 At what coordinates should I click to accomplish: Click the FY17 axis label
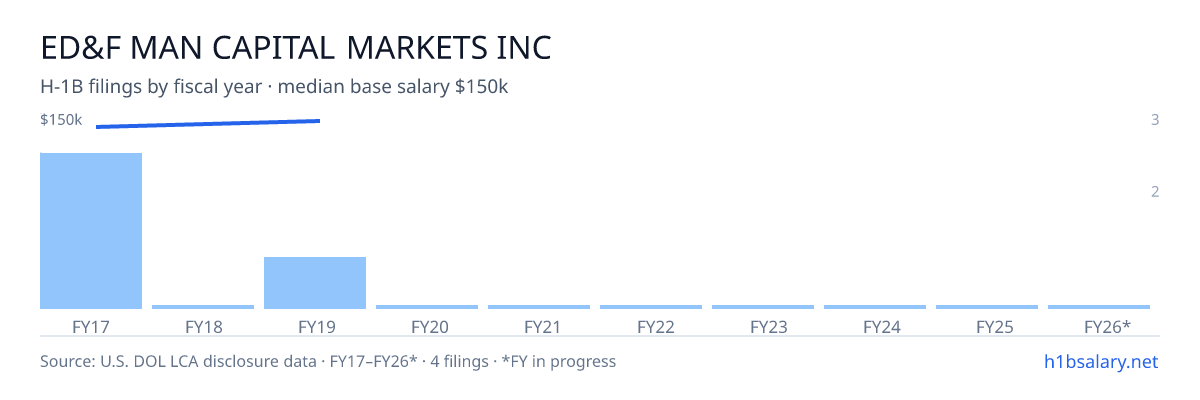click(x=91, y=326)
